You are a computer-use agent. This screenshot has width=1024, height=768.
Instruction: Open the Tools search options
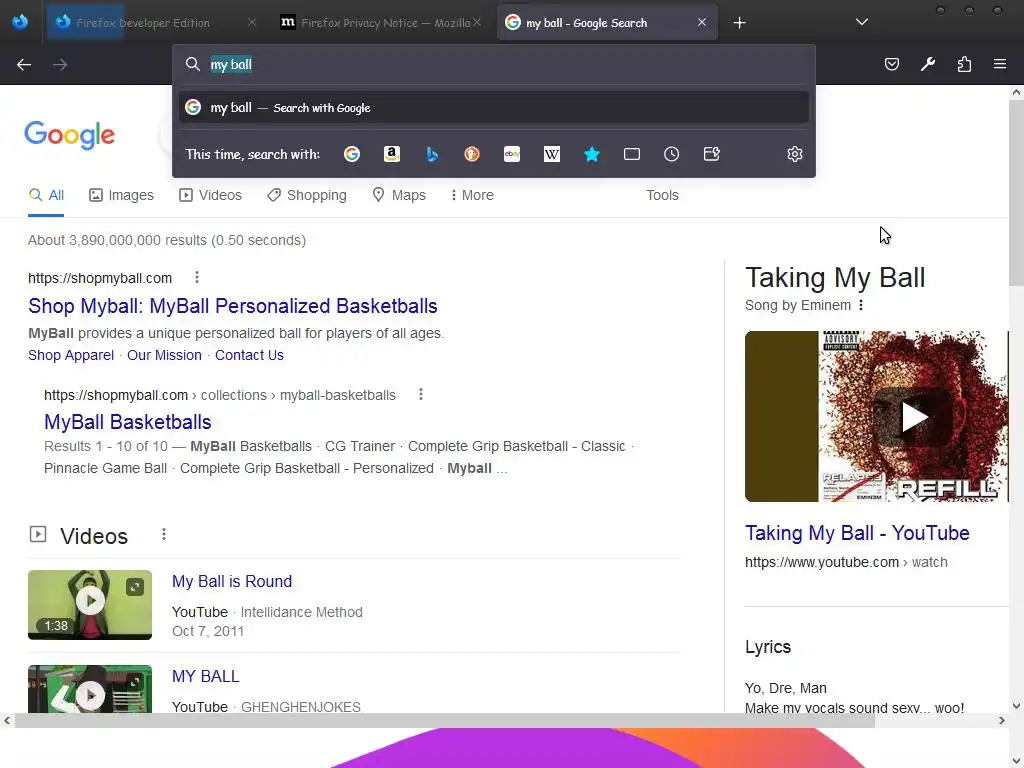coord(662,195)
